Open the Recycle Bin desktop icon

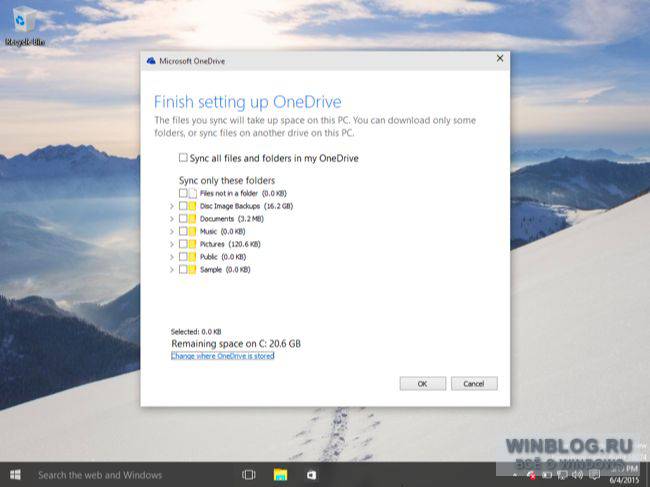[x=24, y=26]
